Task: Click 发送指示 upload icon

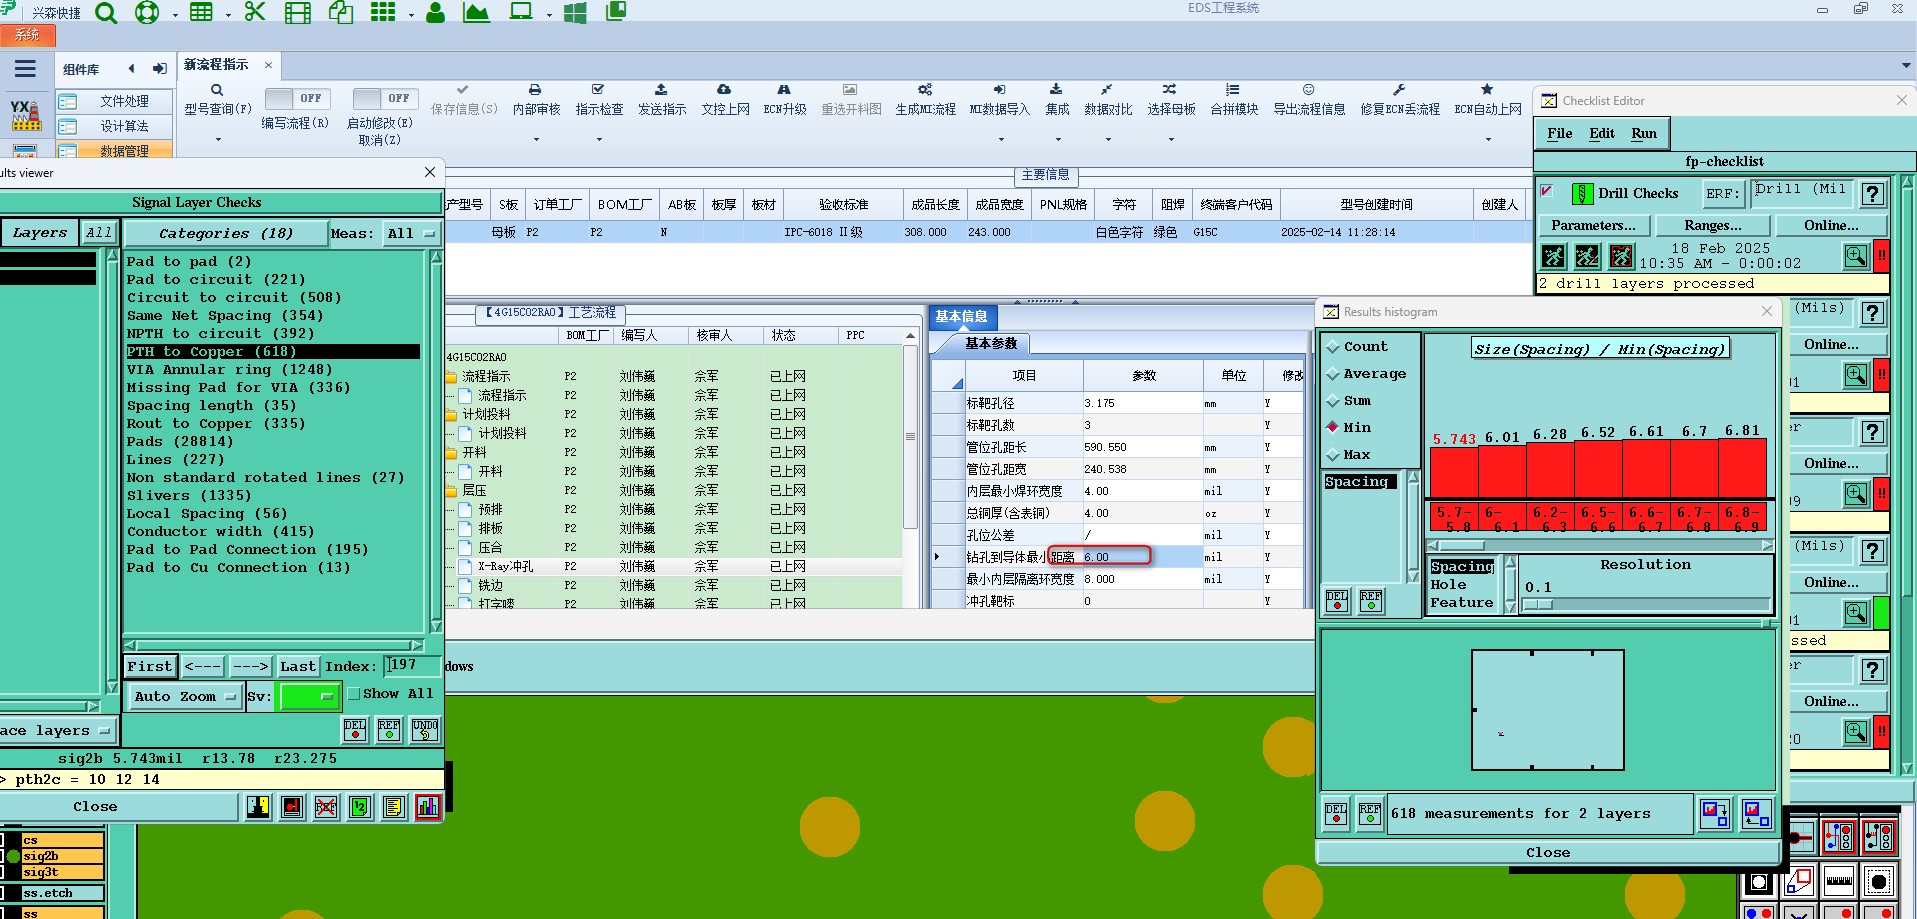Action: [661, 90]
